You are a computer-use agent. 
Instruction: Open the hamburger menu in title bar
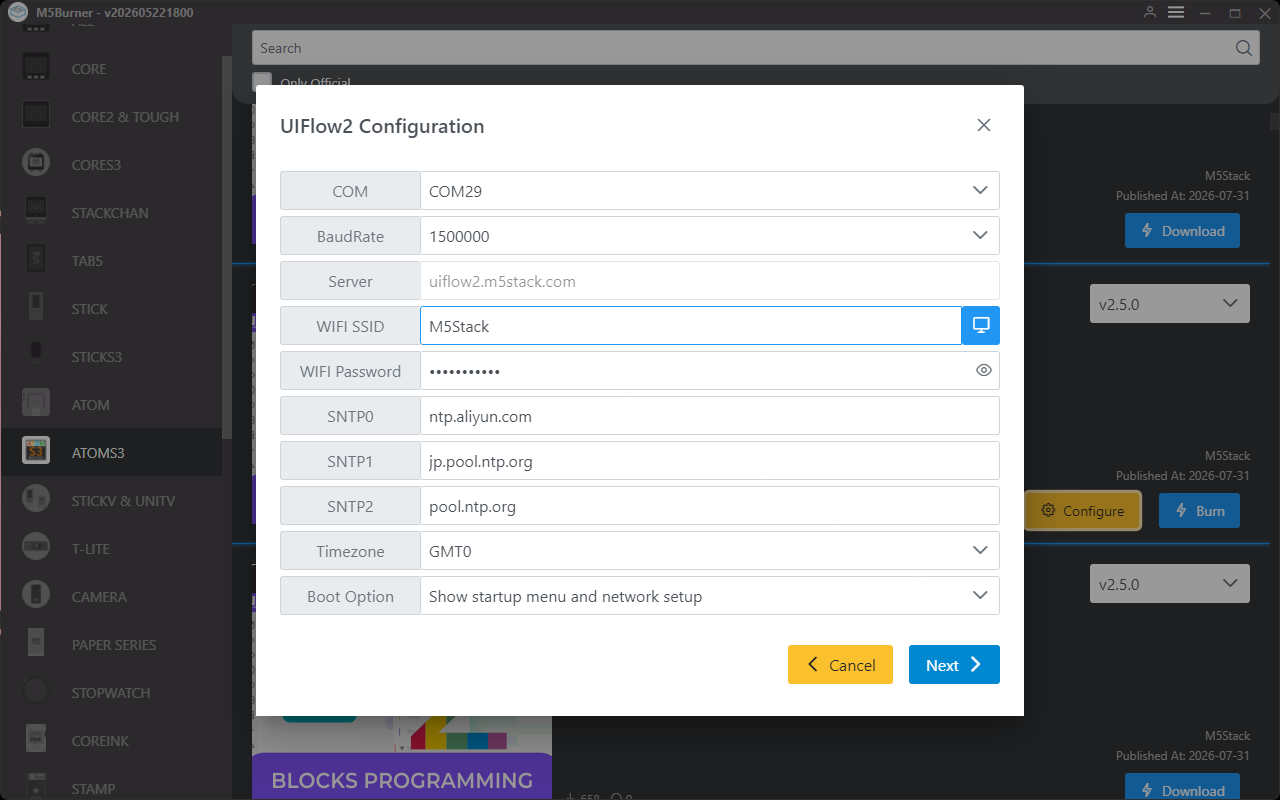point(1176,12)
